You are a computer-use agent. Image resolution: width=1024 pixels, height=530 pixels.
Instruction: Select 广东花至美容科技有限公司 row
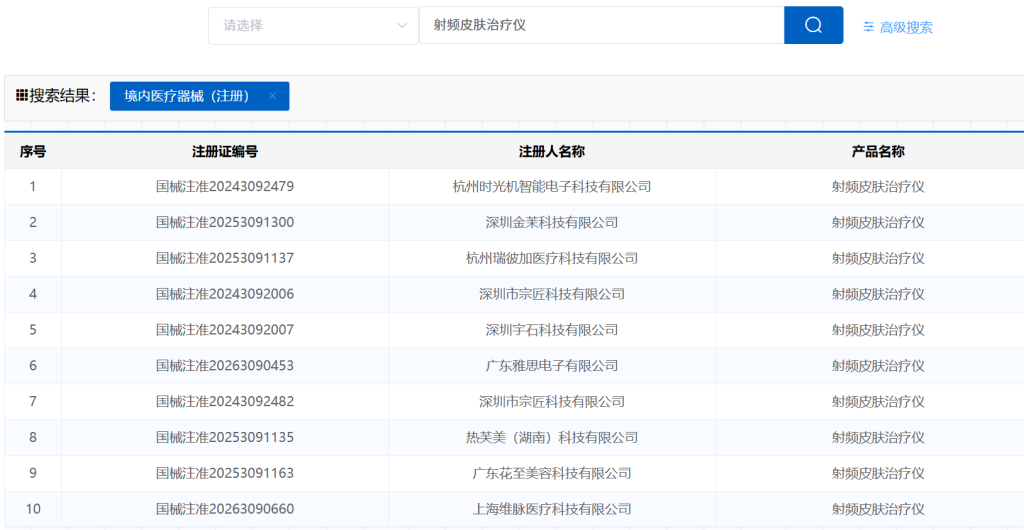click(551, 473)
